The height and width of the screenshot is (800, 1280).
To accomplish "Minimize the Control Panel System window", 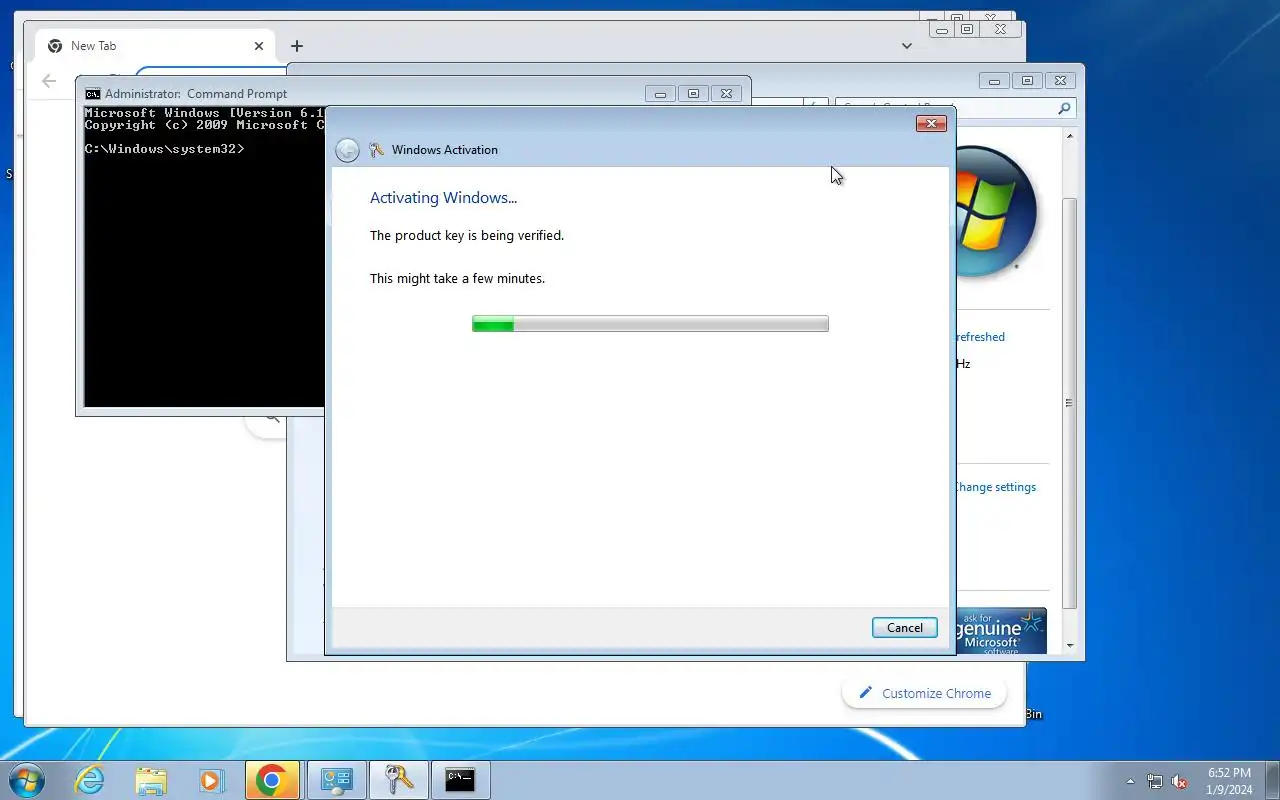I will [994, 81].
